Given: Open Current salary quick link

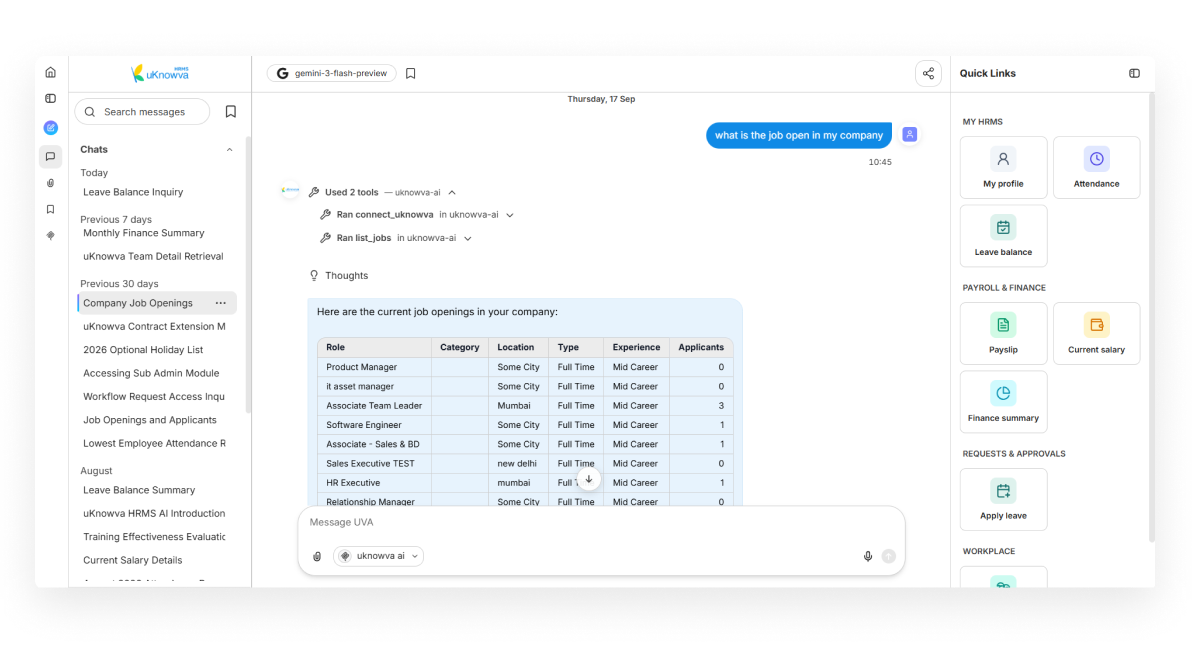Looking at the screenshot, I should (x=1096, y=334).
